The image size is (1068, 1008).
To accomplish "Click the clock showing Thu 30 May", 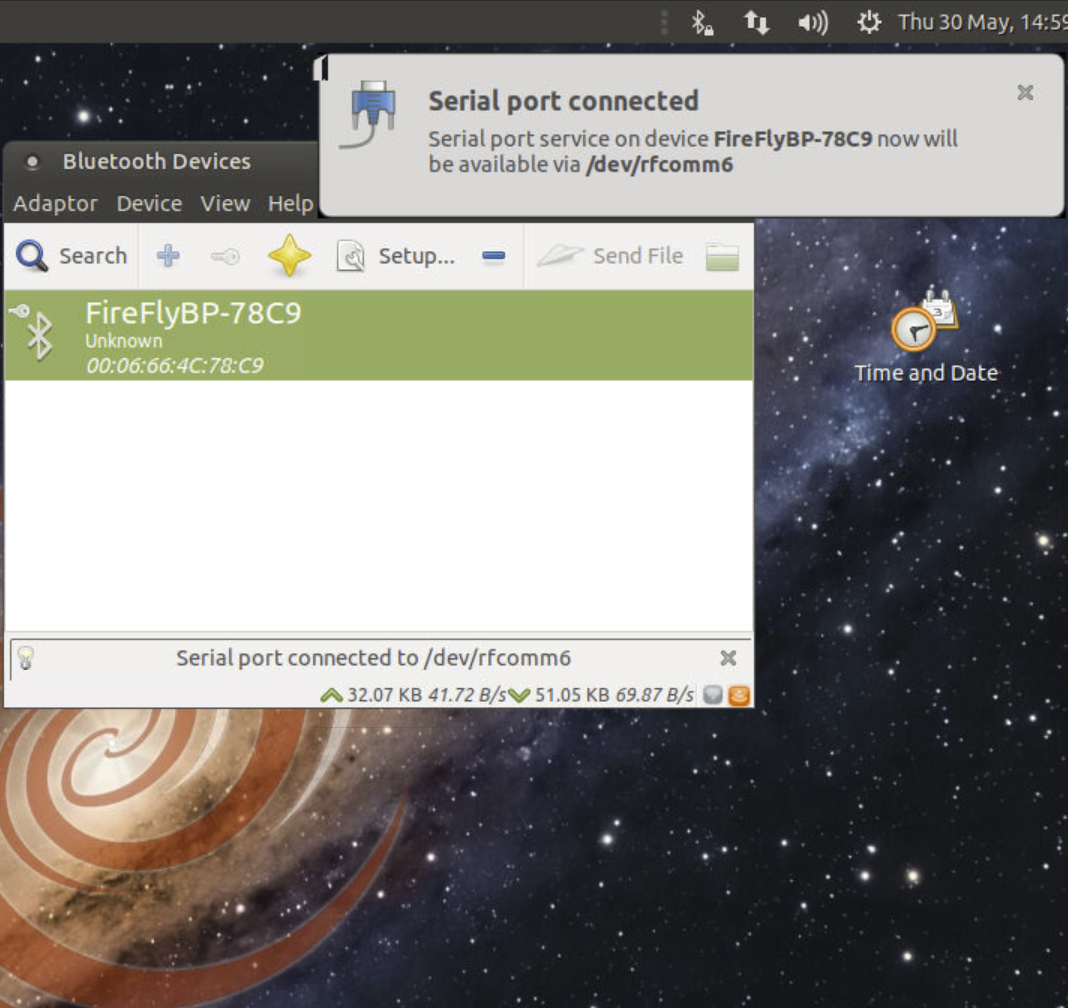I will click(x=982, y=22).
